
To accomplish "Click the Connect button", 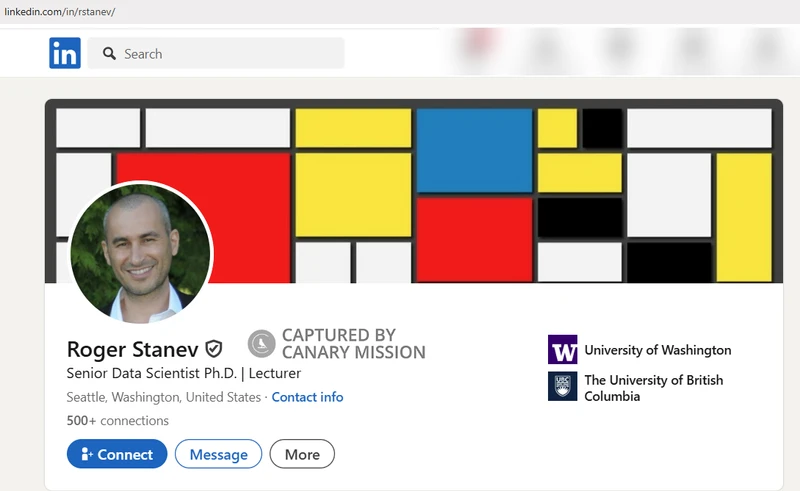I will [117, 454].
